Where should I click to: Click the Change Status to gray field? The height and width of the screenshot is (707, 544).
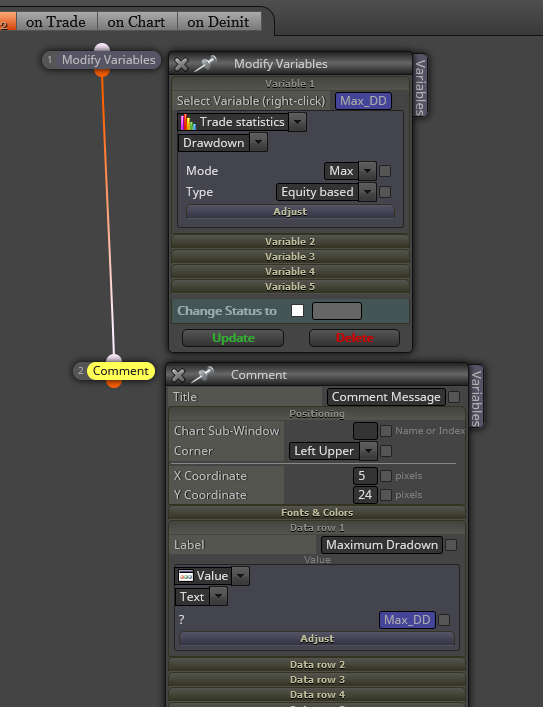337,311
